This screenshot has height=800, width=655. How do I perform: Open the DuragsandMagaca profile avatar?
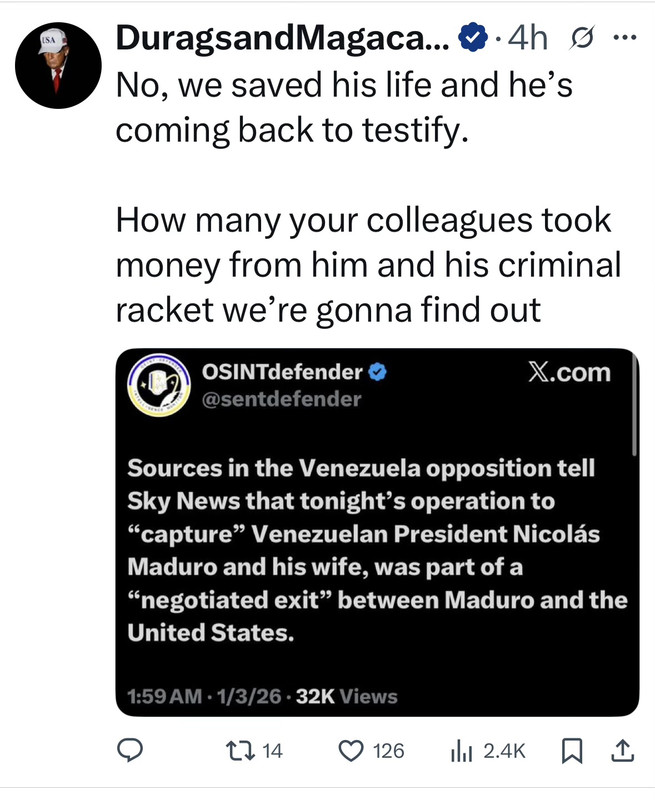(58, 65)
